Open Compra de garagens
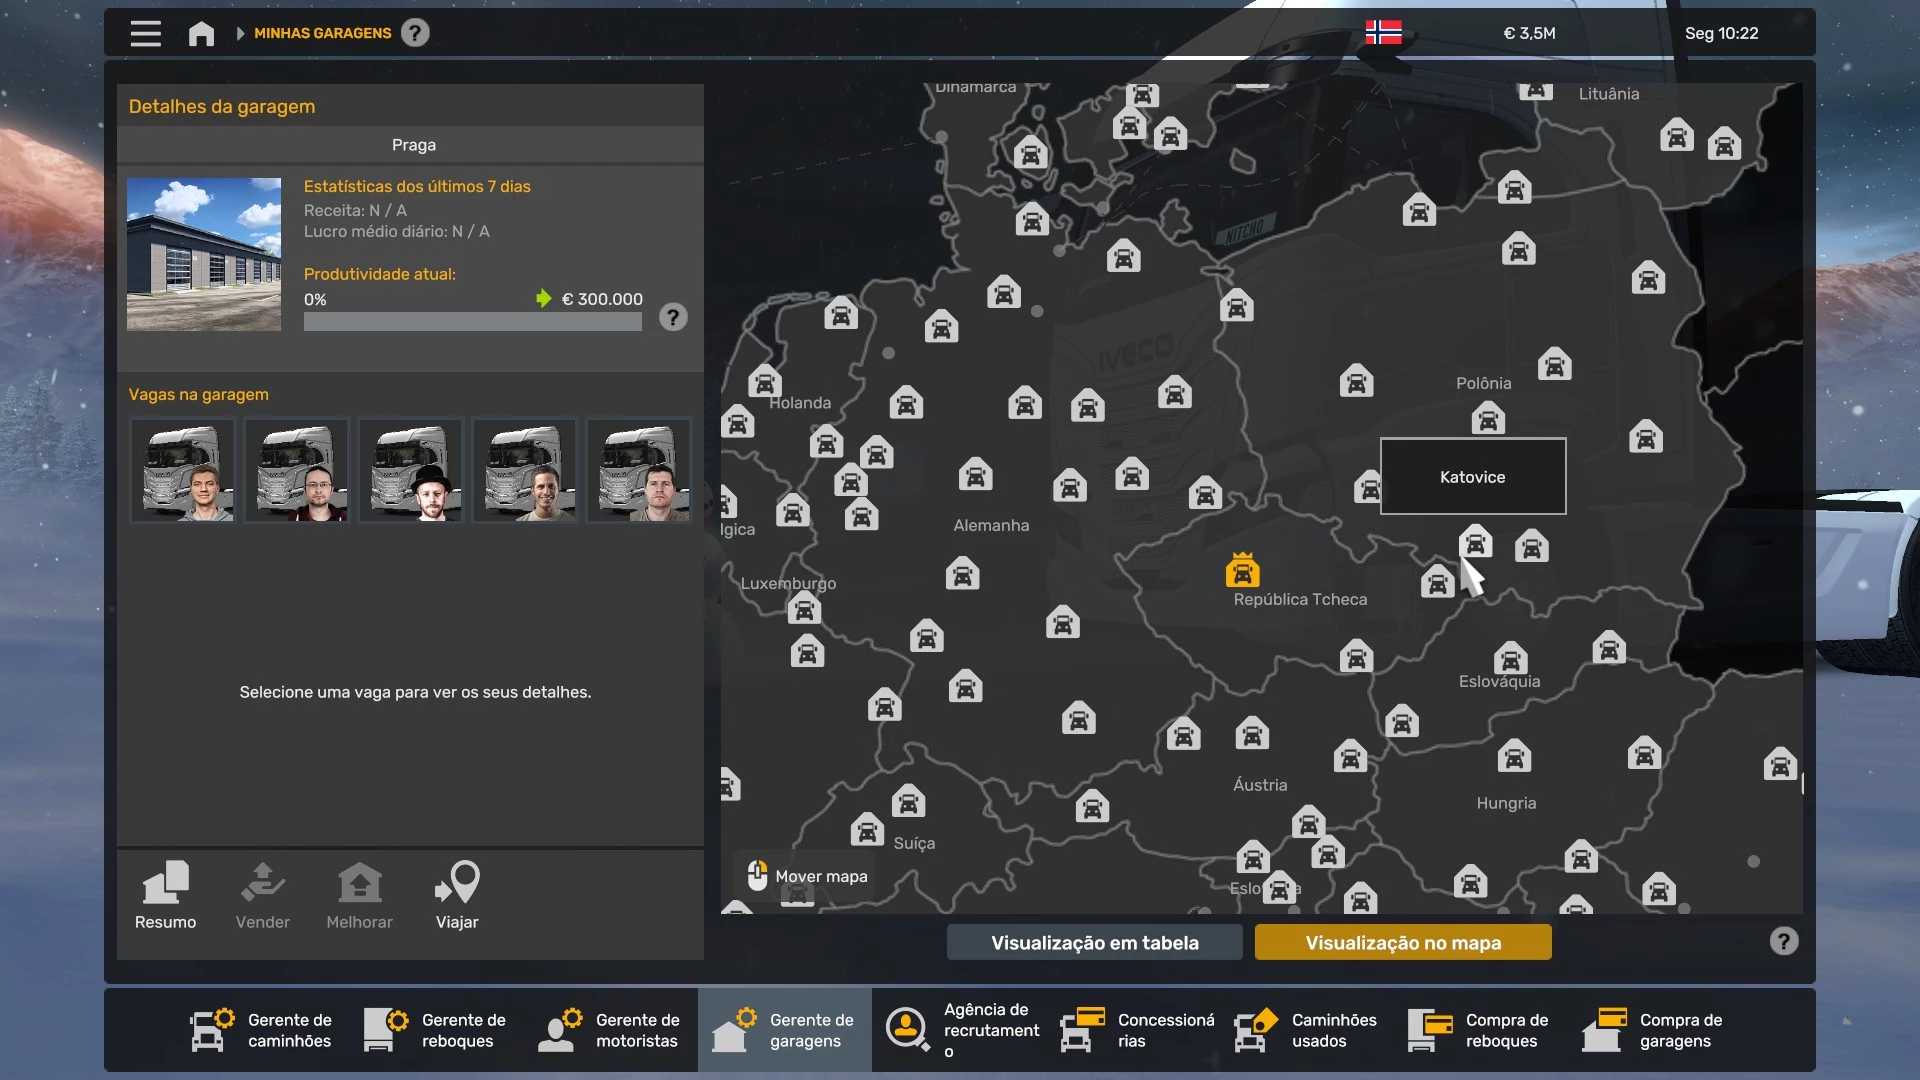 click(1654, 1030)
